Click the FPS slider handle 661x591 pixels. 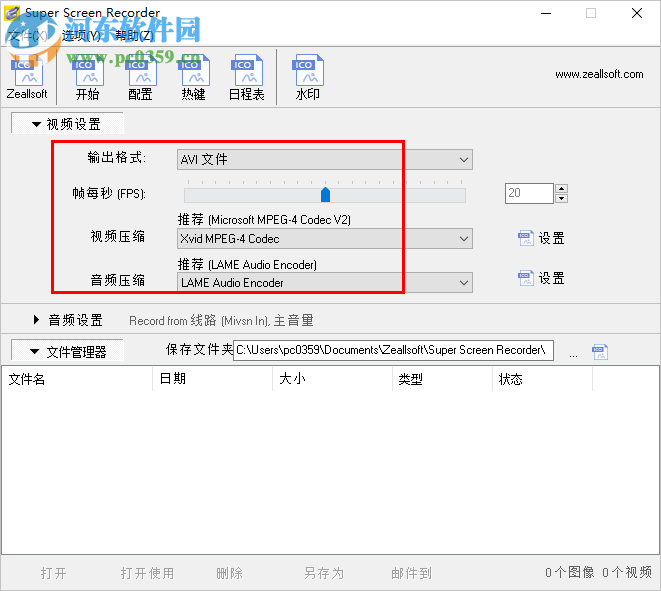click(325, 195)
